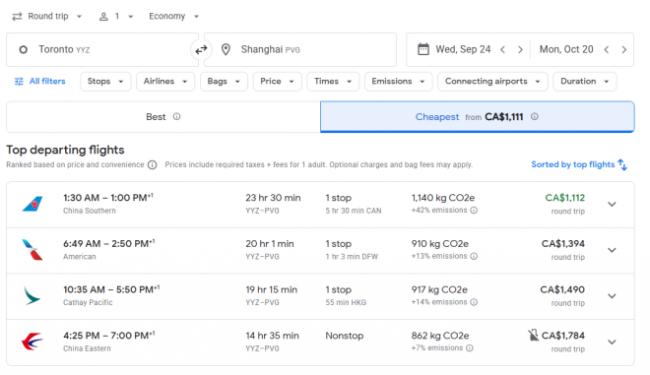Click emissions info icon for China Southern flight
Viewport: 650px width, 375px height.
tap(474, 210)
